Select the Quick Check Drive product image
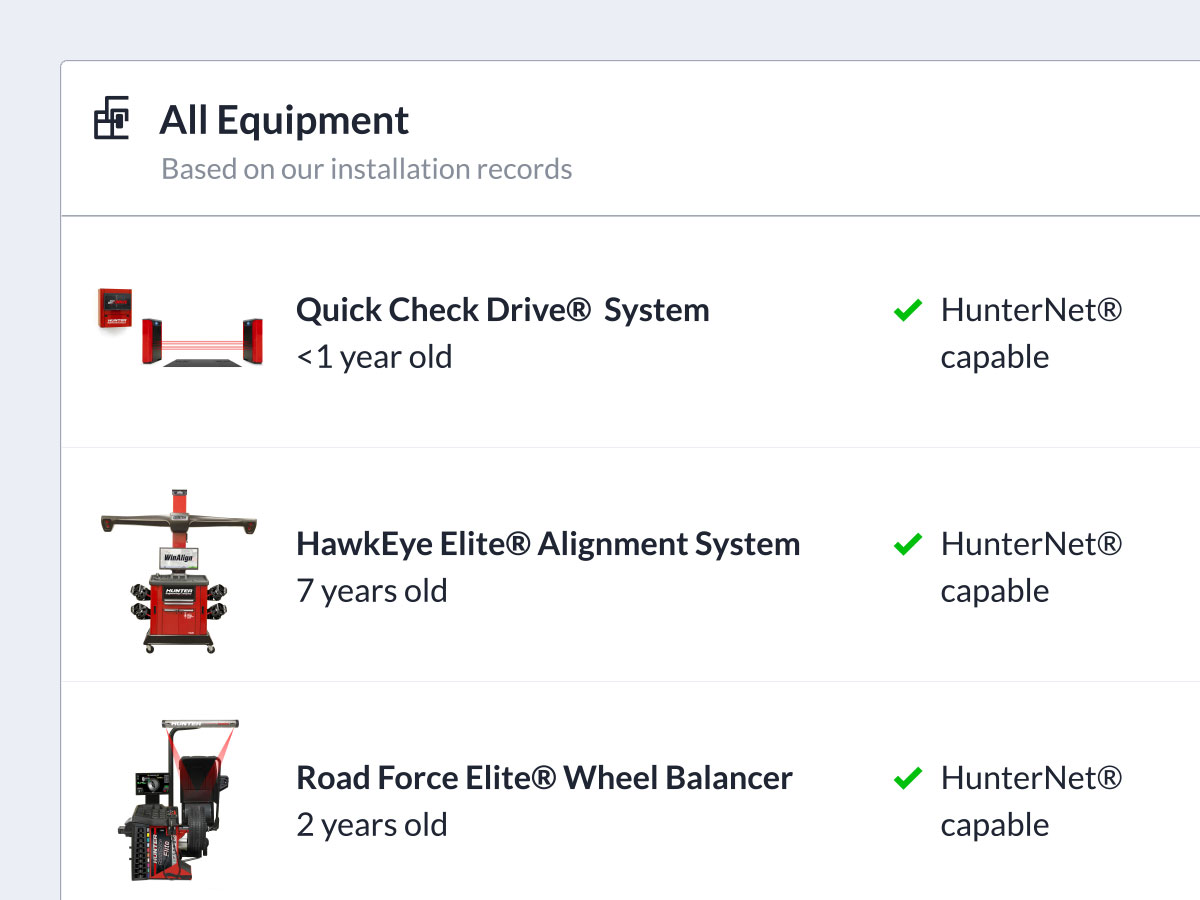Image resolution: width=1200 pixels, height=900 pixels. pos(180,327)
